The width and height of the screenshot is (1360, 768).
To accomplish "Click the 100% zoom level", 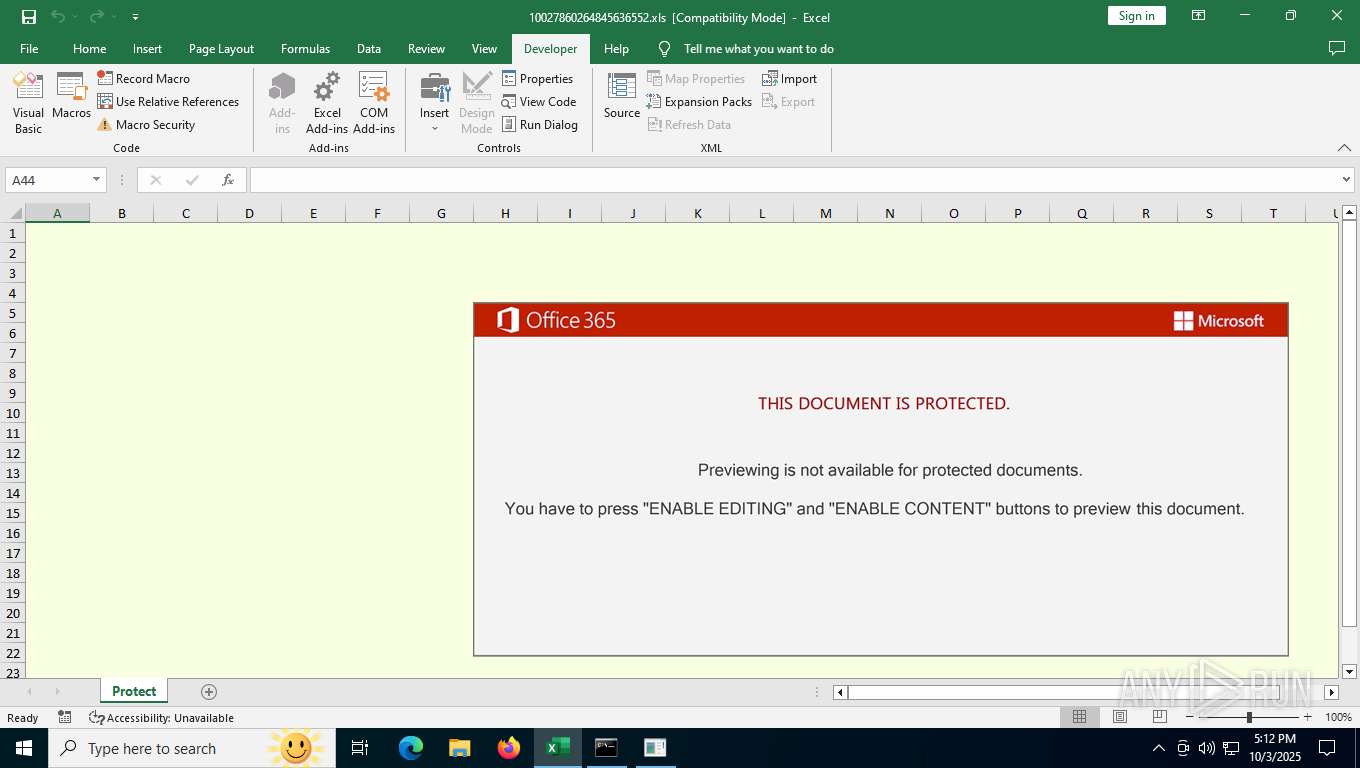I will click(1338, 717).
